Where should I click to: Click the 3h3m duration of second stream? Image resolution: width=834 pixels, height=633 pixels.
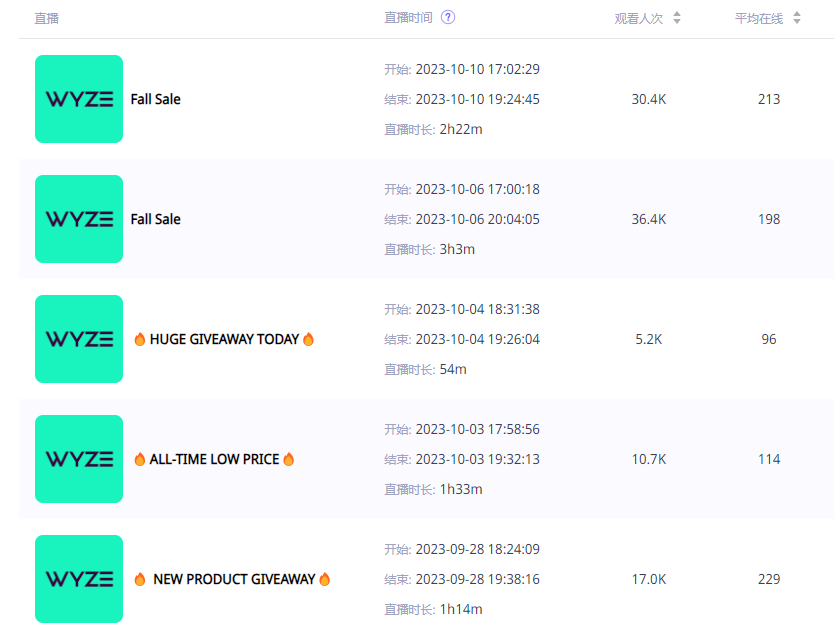click(x=457, y=249)
